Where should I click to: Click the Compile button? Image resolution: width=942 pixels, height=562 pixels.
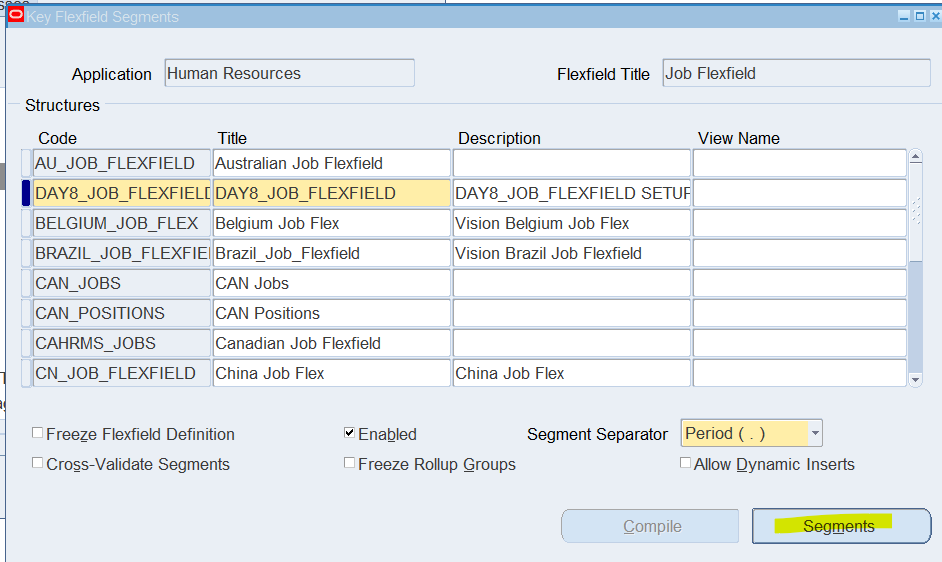(x=650, y=526)
